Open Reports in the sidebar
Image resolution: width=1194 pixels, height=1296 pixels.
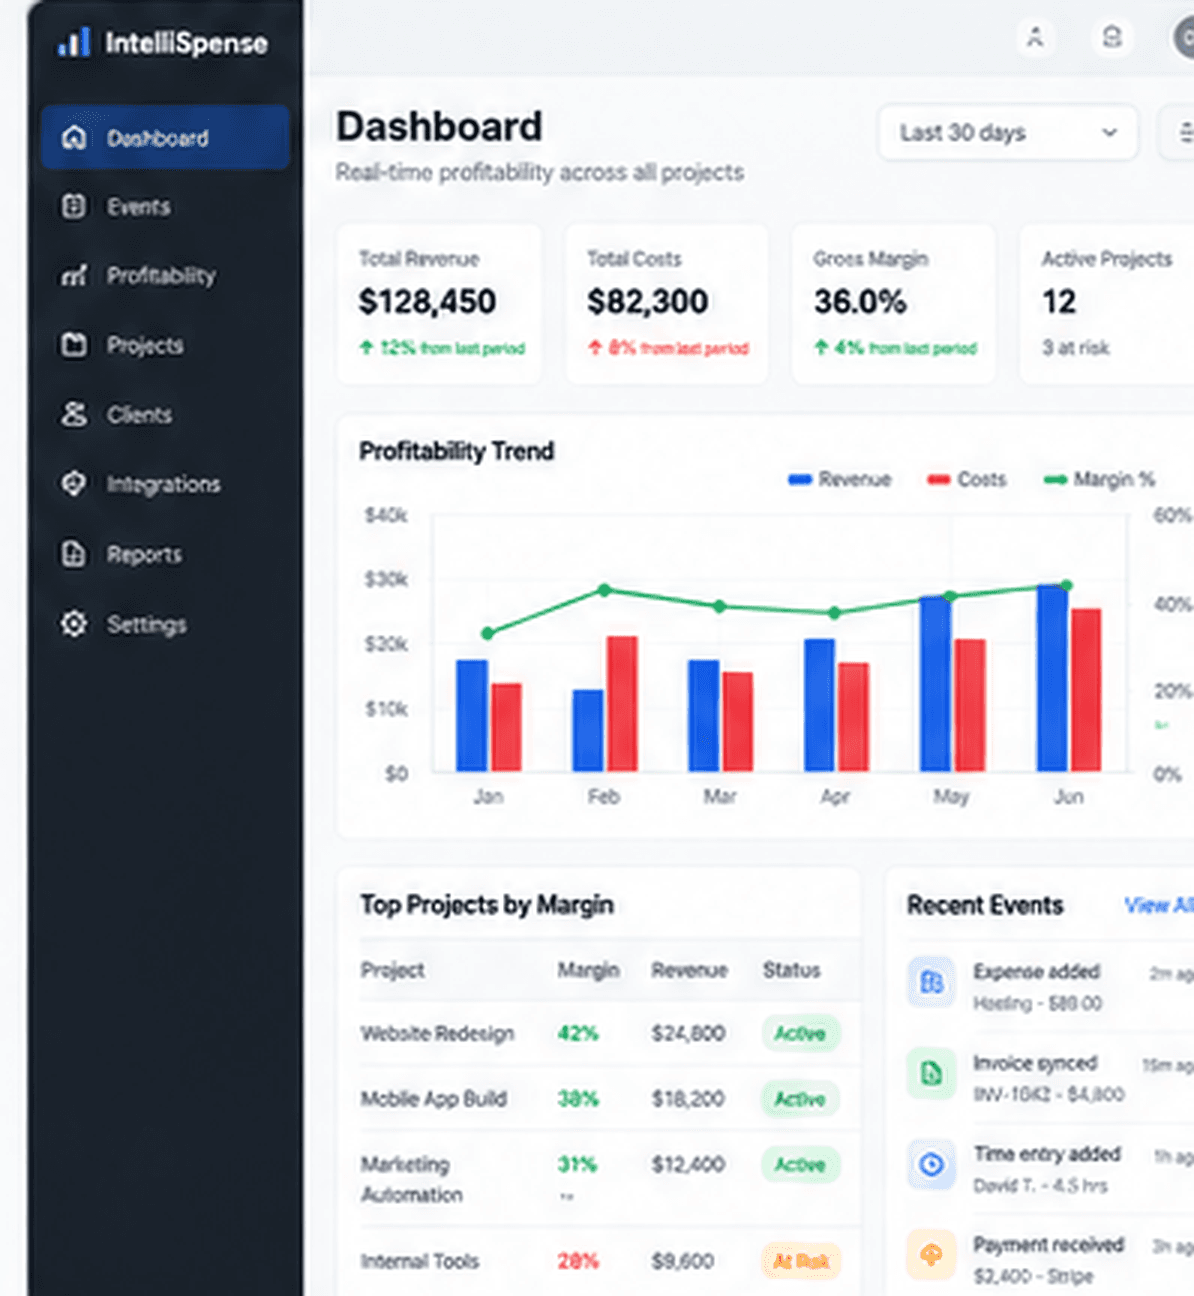(165, 553)
